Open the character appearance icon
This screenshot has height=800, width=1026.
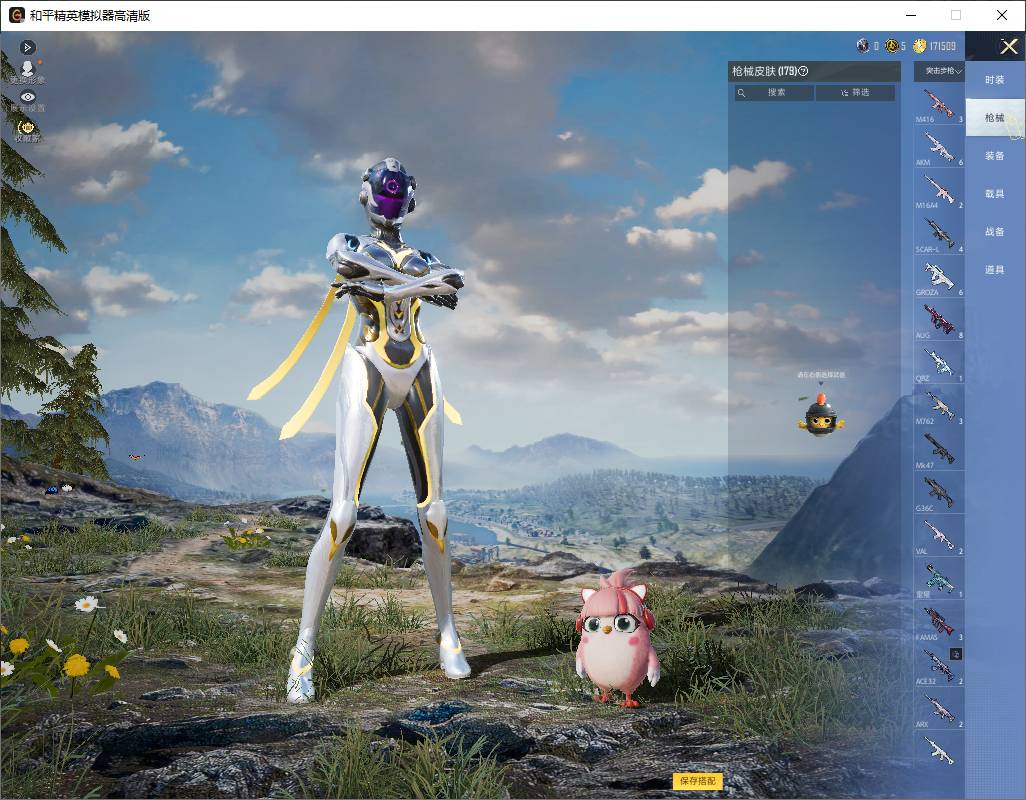(27, 70)
